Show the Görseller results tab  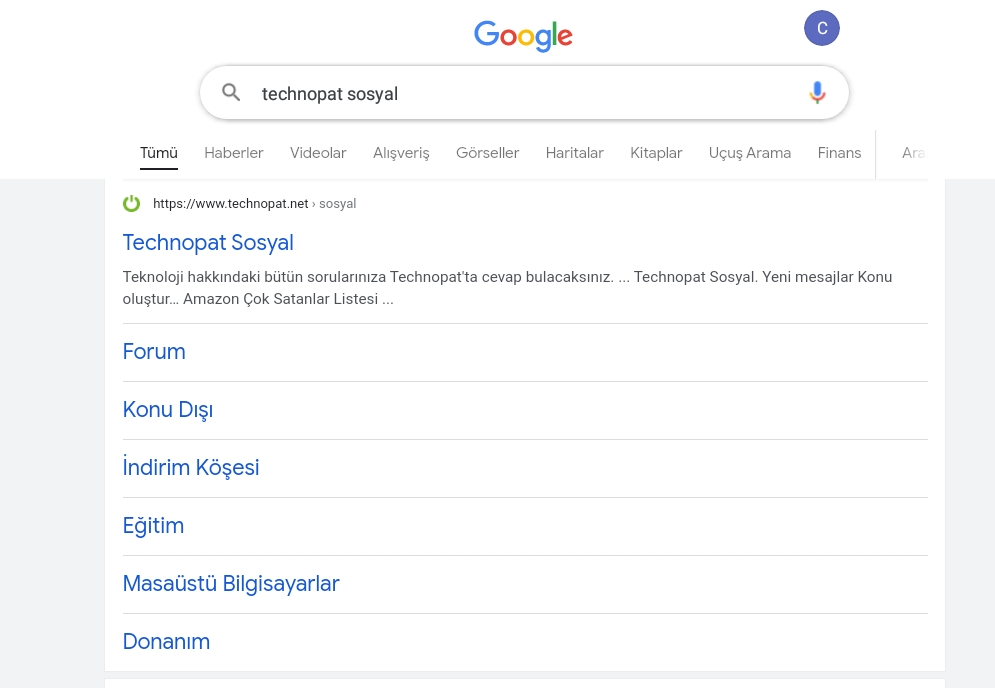coord(487,153)
